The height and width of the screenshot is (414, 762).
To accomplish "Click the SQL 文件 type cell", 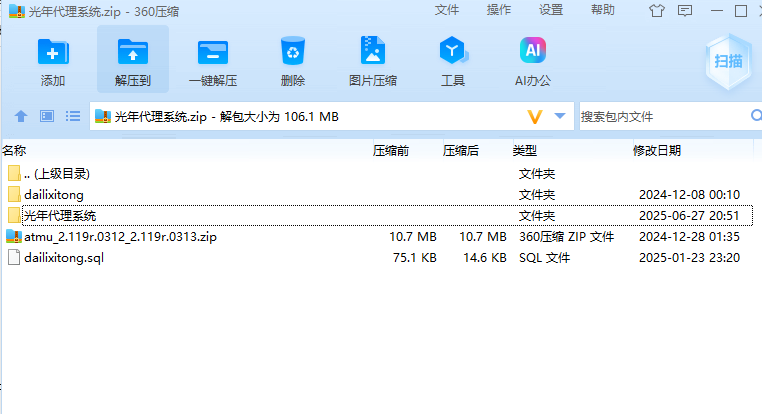I will [x=544, y=258].
